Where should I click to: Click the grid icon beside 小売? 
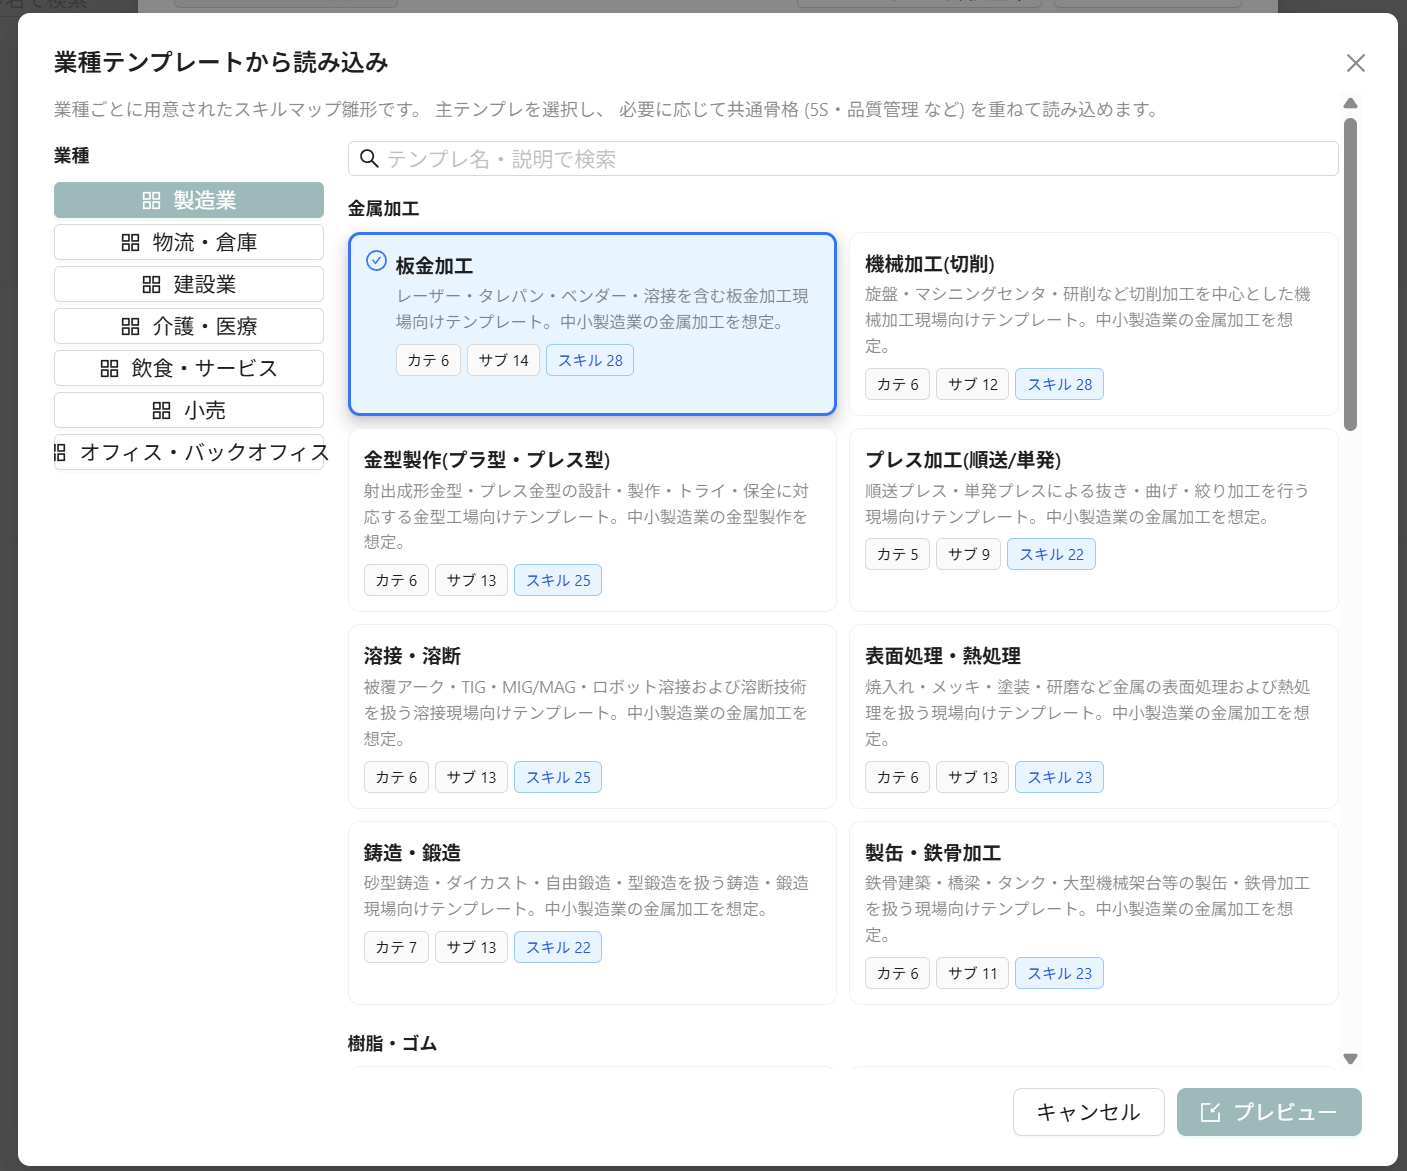point(161,411)
